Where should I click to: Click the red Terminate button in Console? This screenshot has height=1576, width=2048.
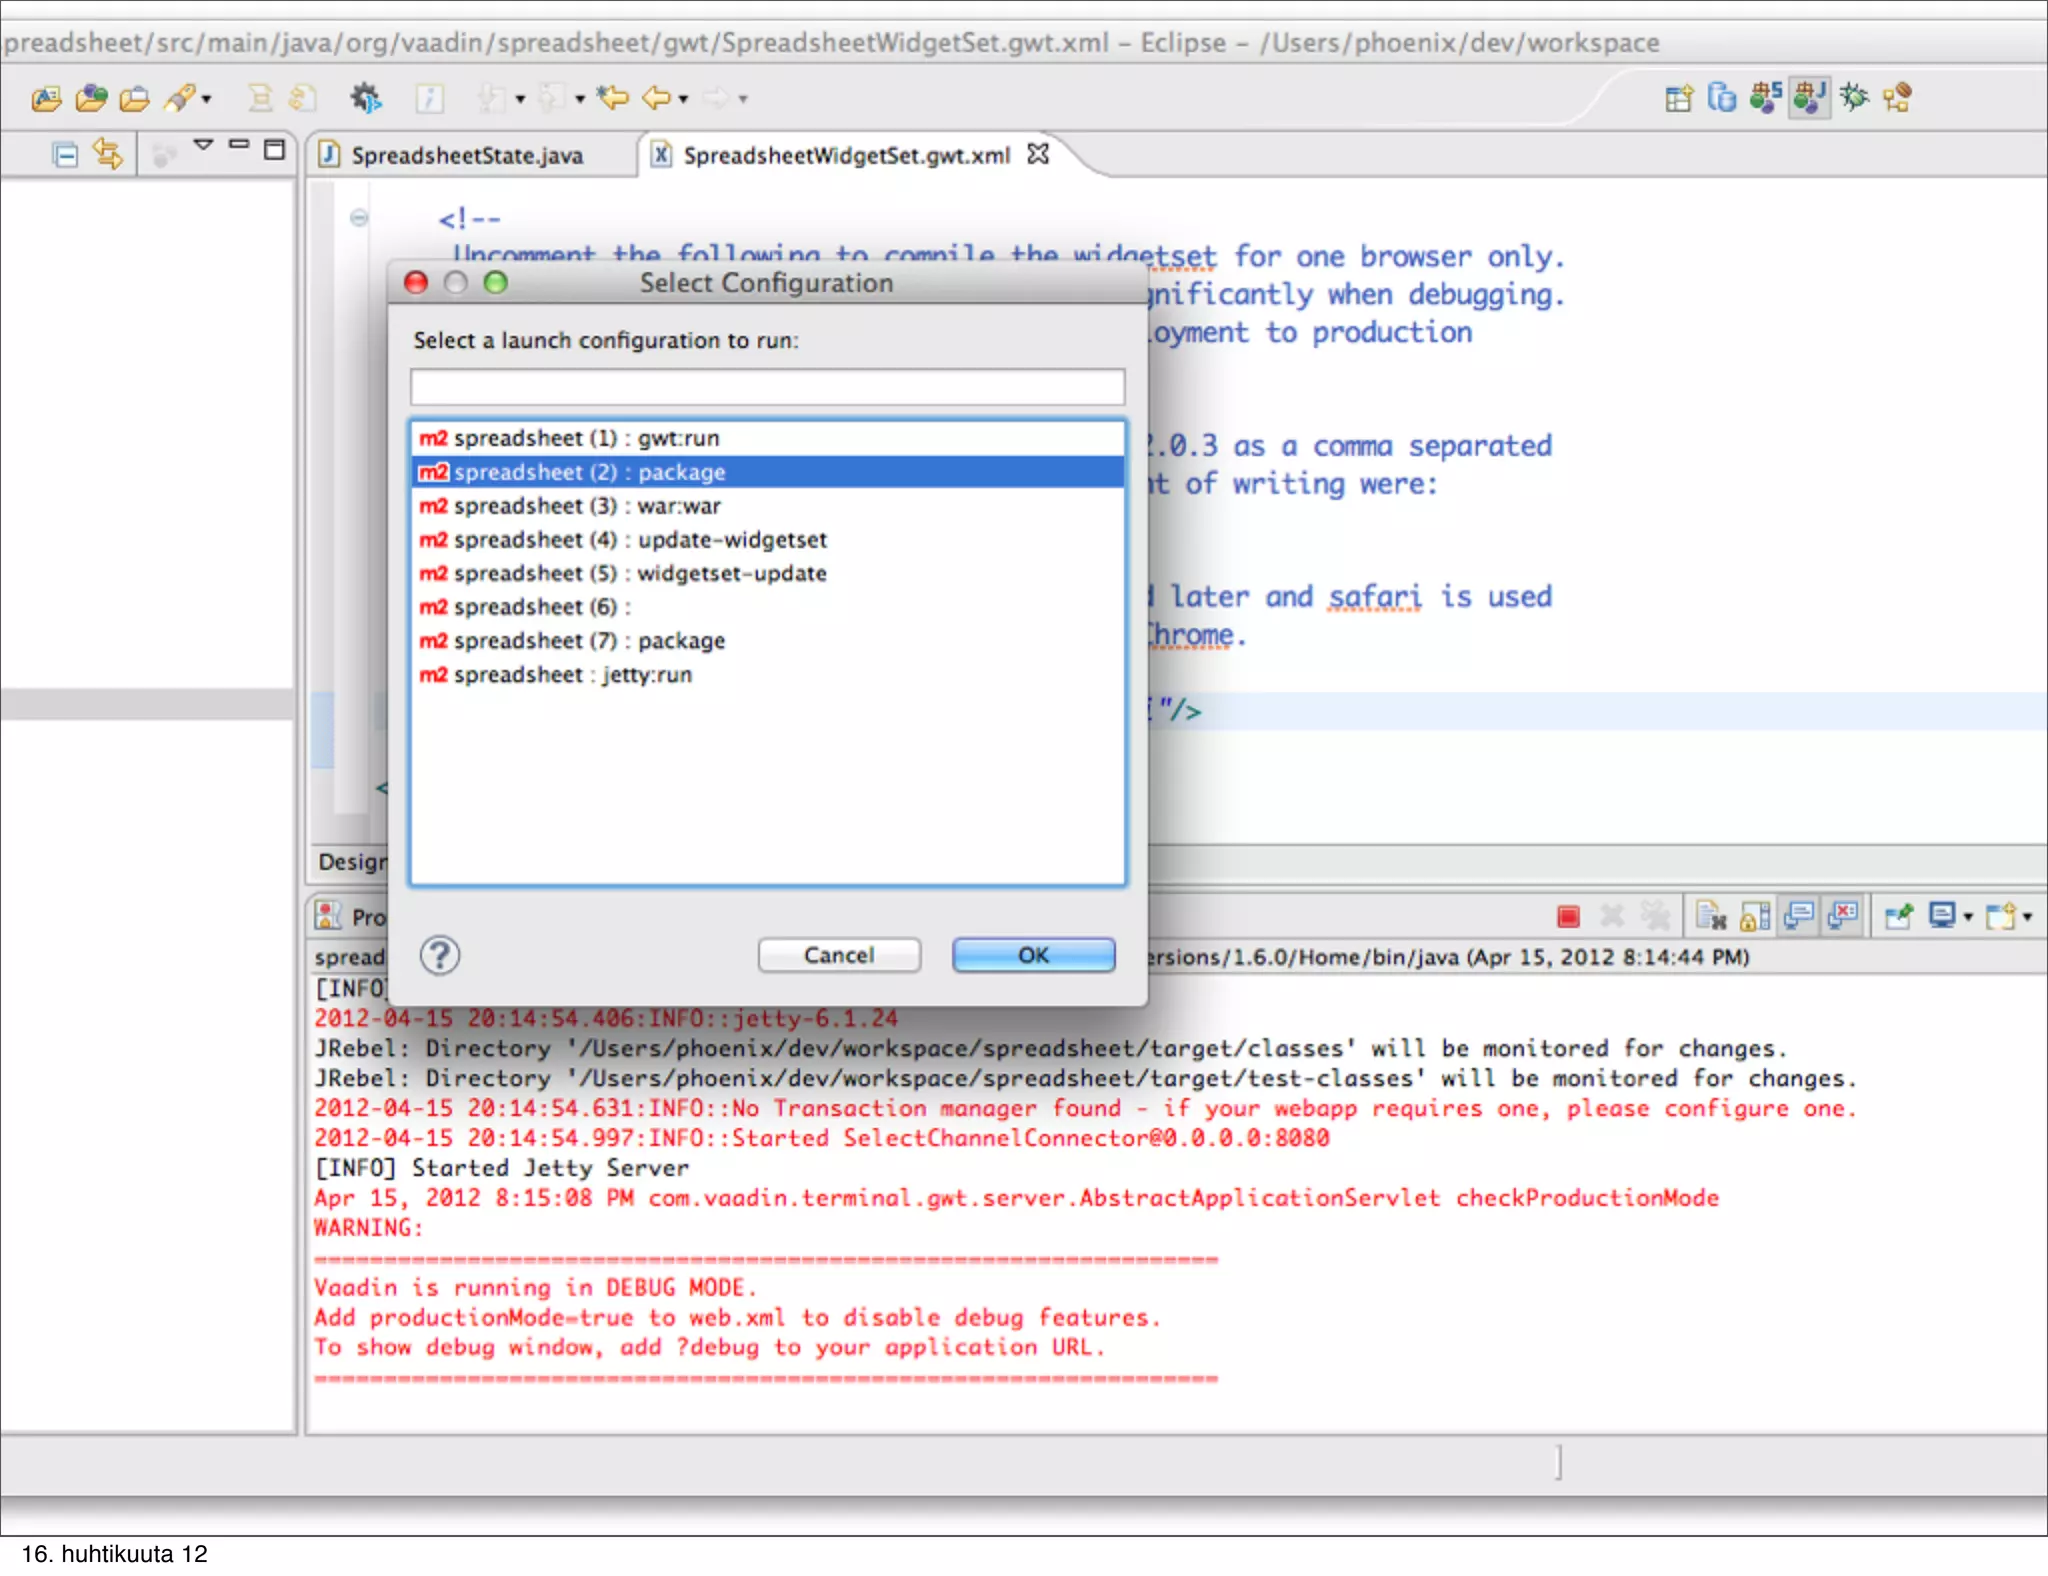(1568, 916)
